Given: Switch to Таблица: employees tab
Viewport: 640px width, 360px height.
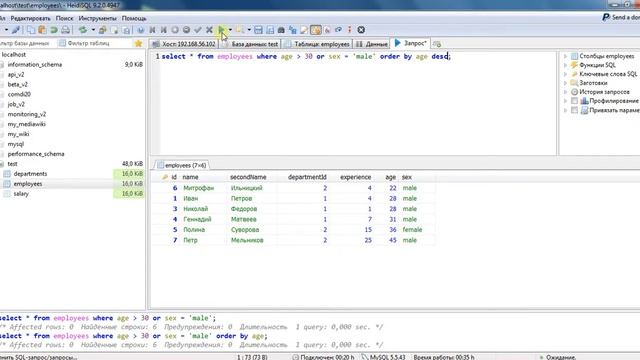Looking at the screenshot, I should point(317,44).
